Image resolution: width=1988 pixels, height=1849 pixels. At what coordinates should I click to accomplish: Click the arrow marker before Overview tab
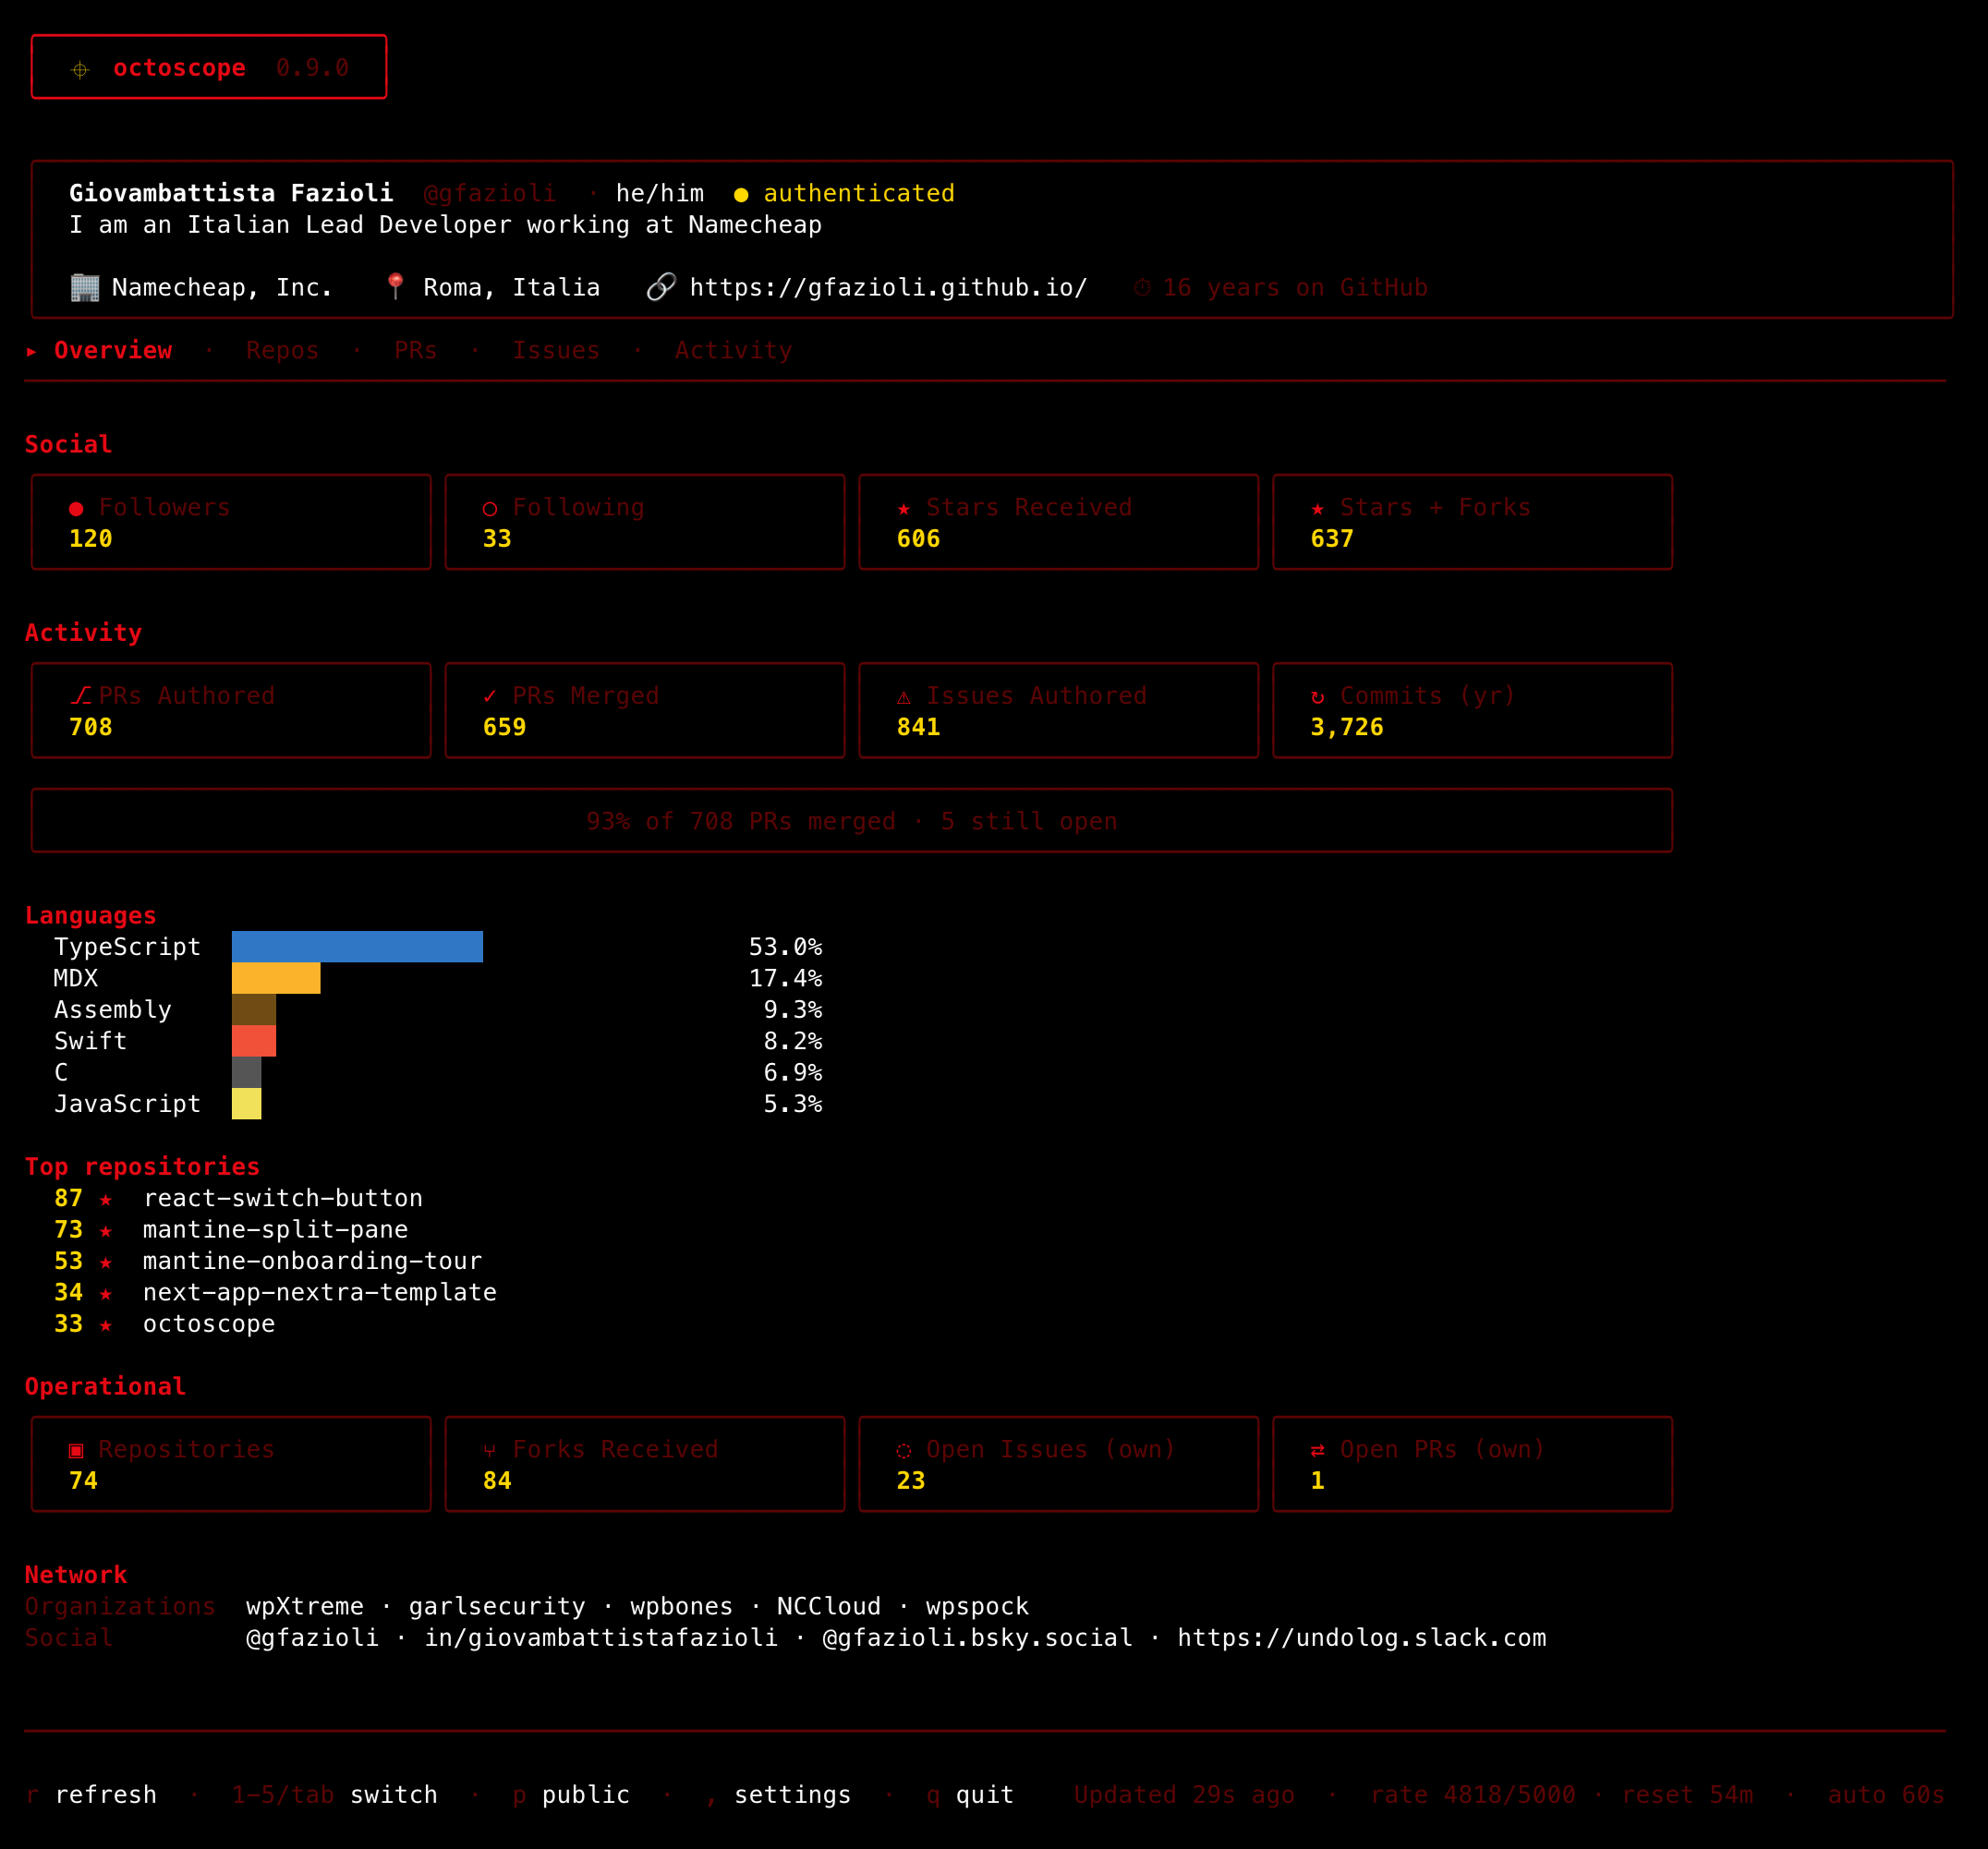tap(32, 351)
